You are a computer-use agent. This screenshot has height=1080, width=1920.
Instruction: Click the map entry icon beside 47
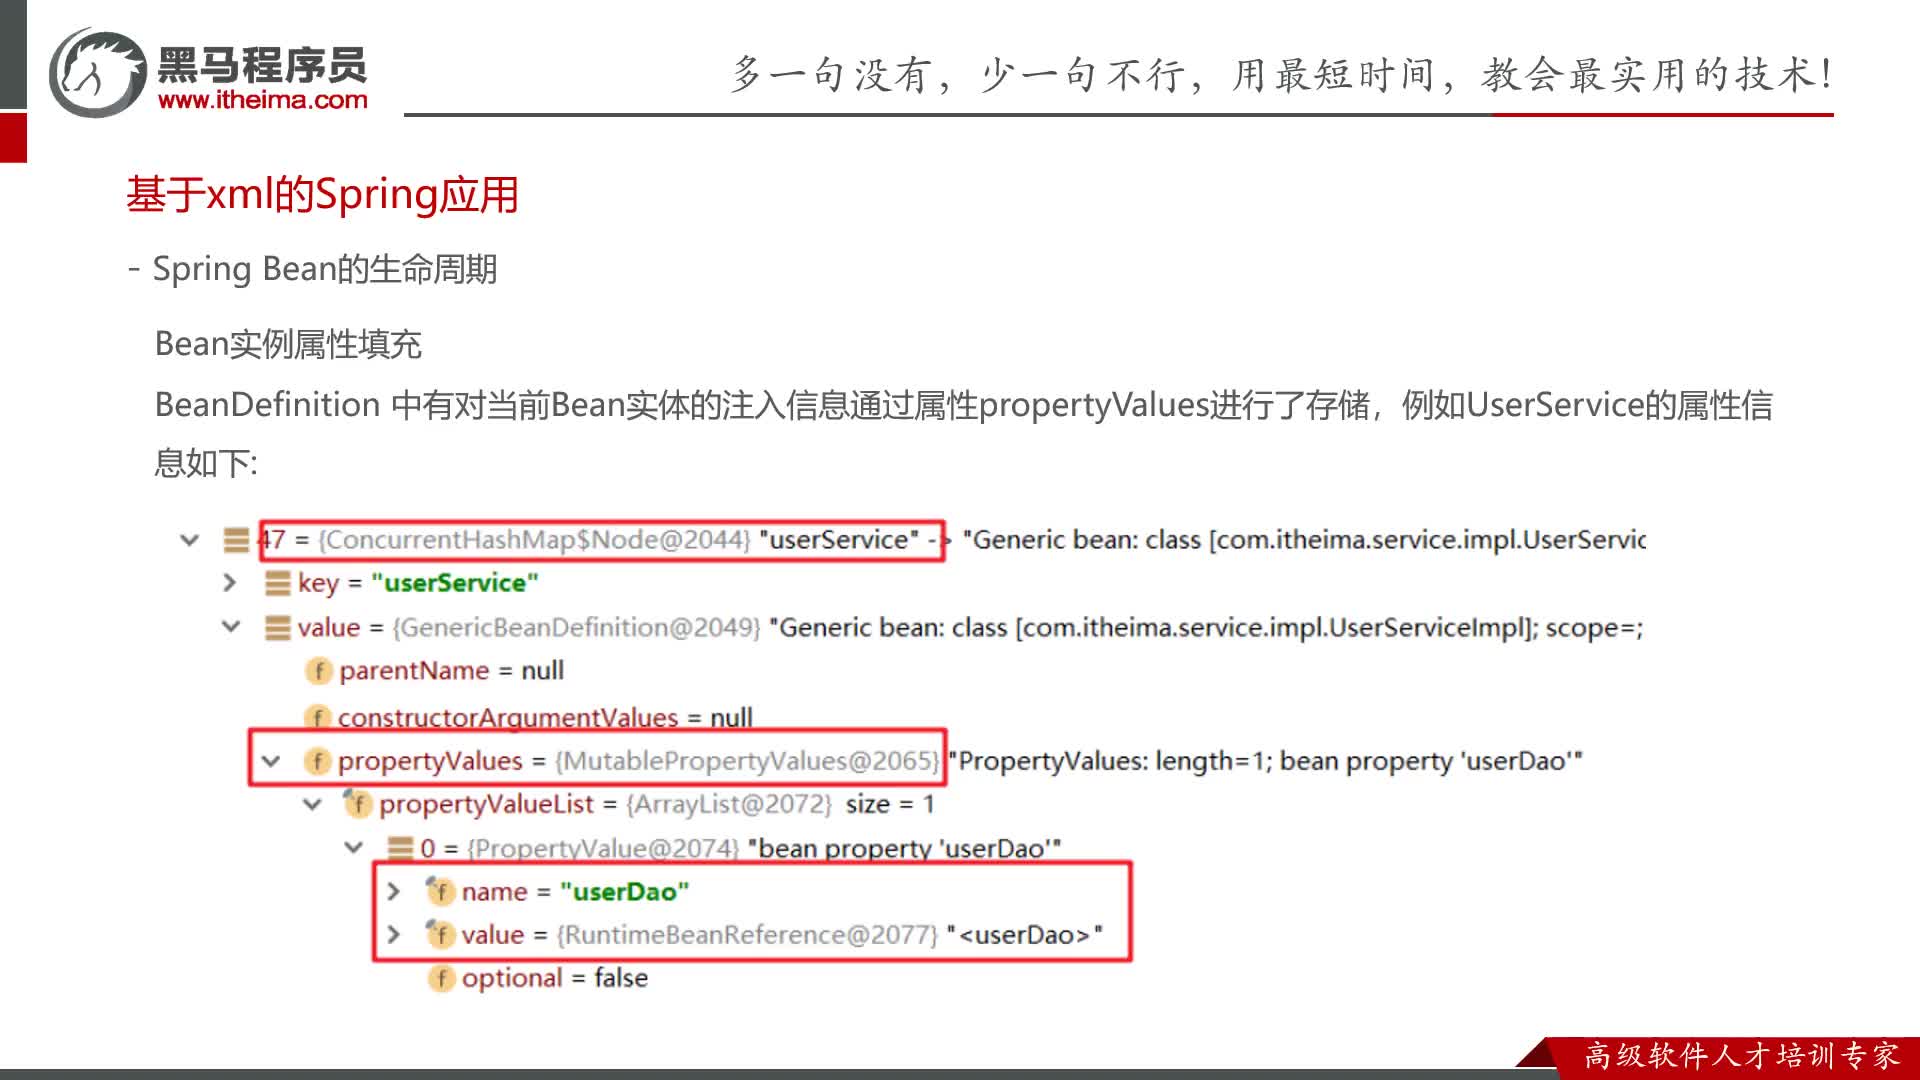236,540
